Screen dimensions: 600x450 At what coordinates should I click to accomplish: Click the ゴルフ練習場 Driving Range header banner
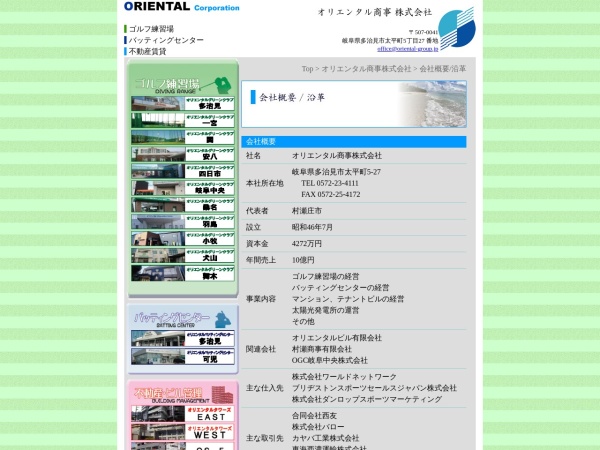[x=183, y=85]
